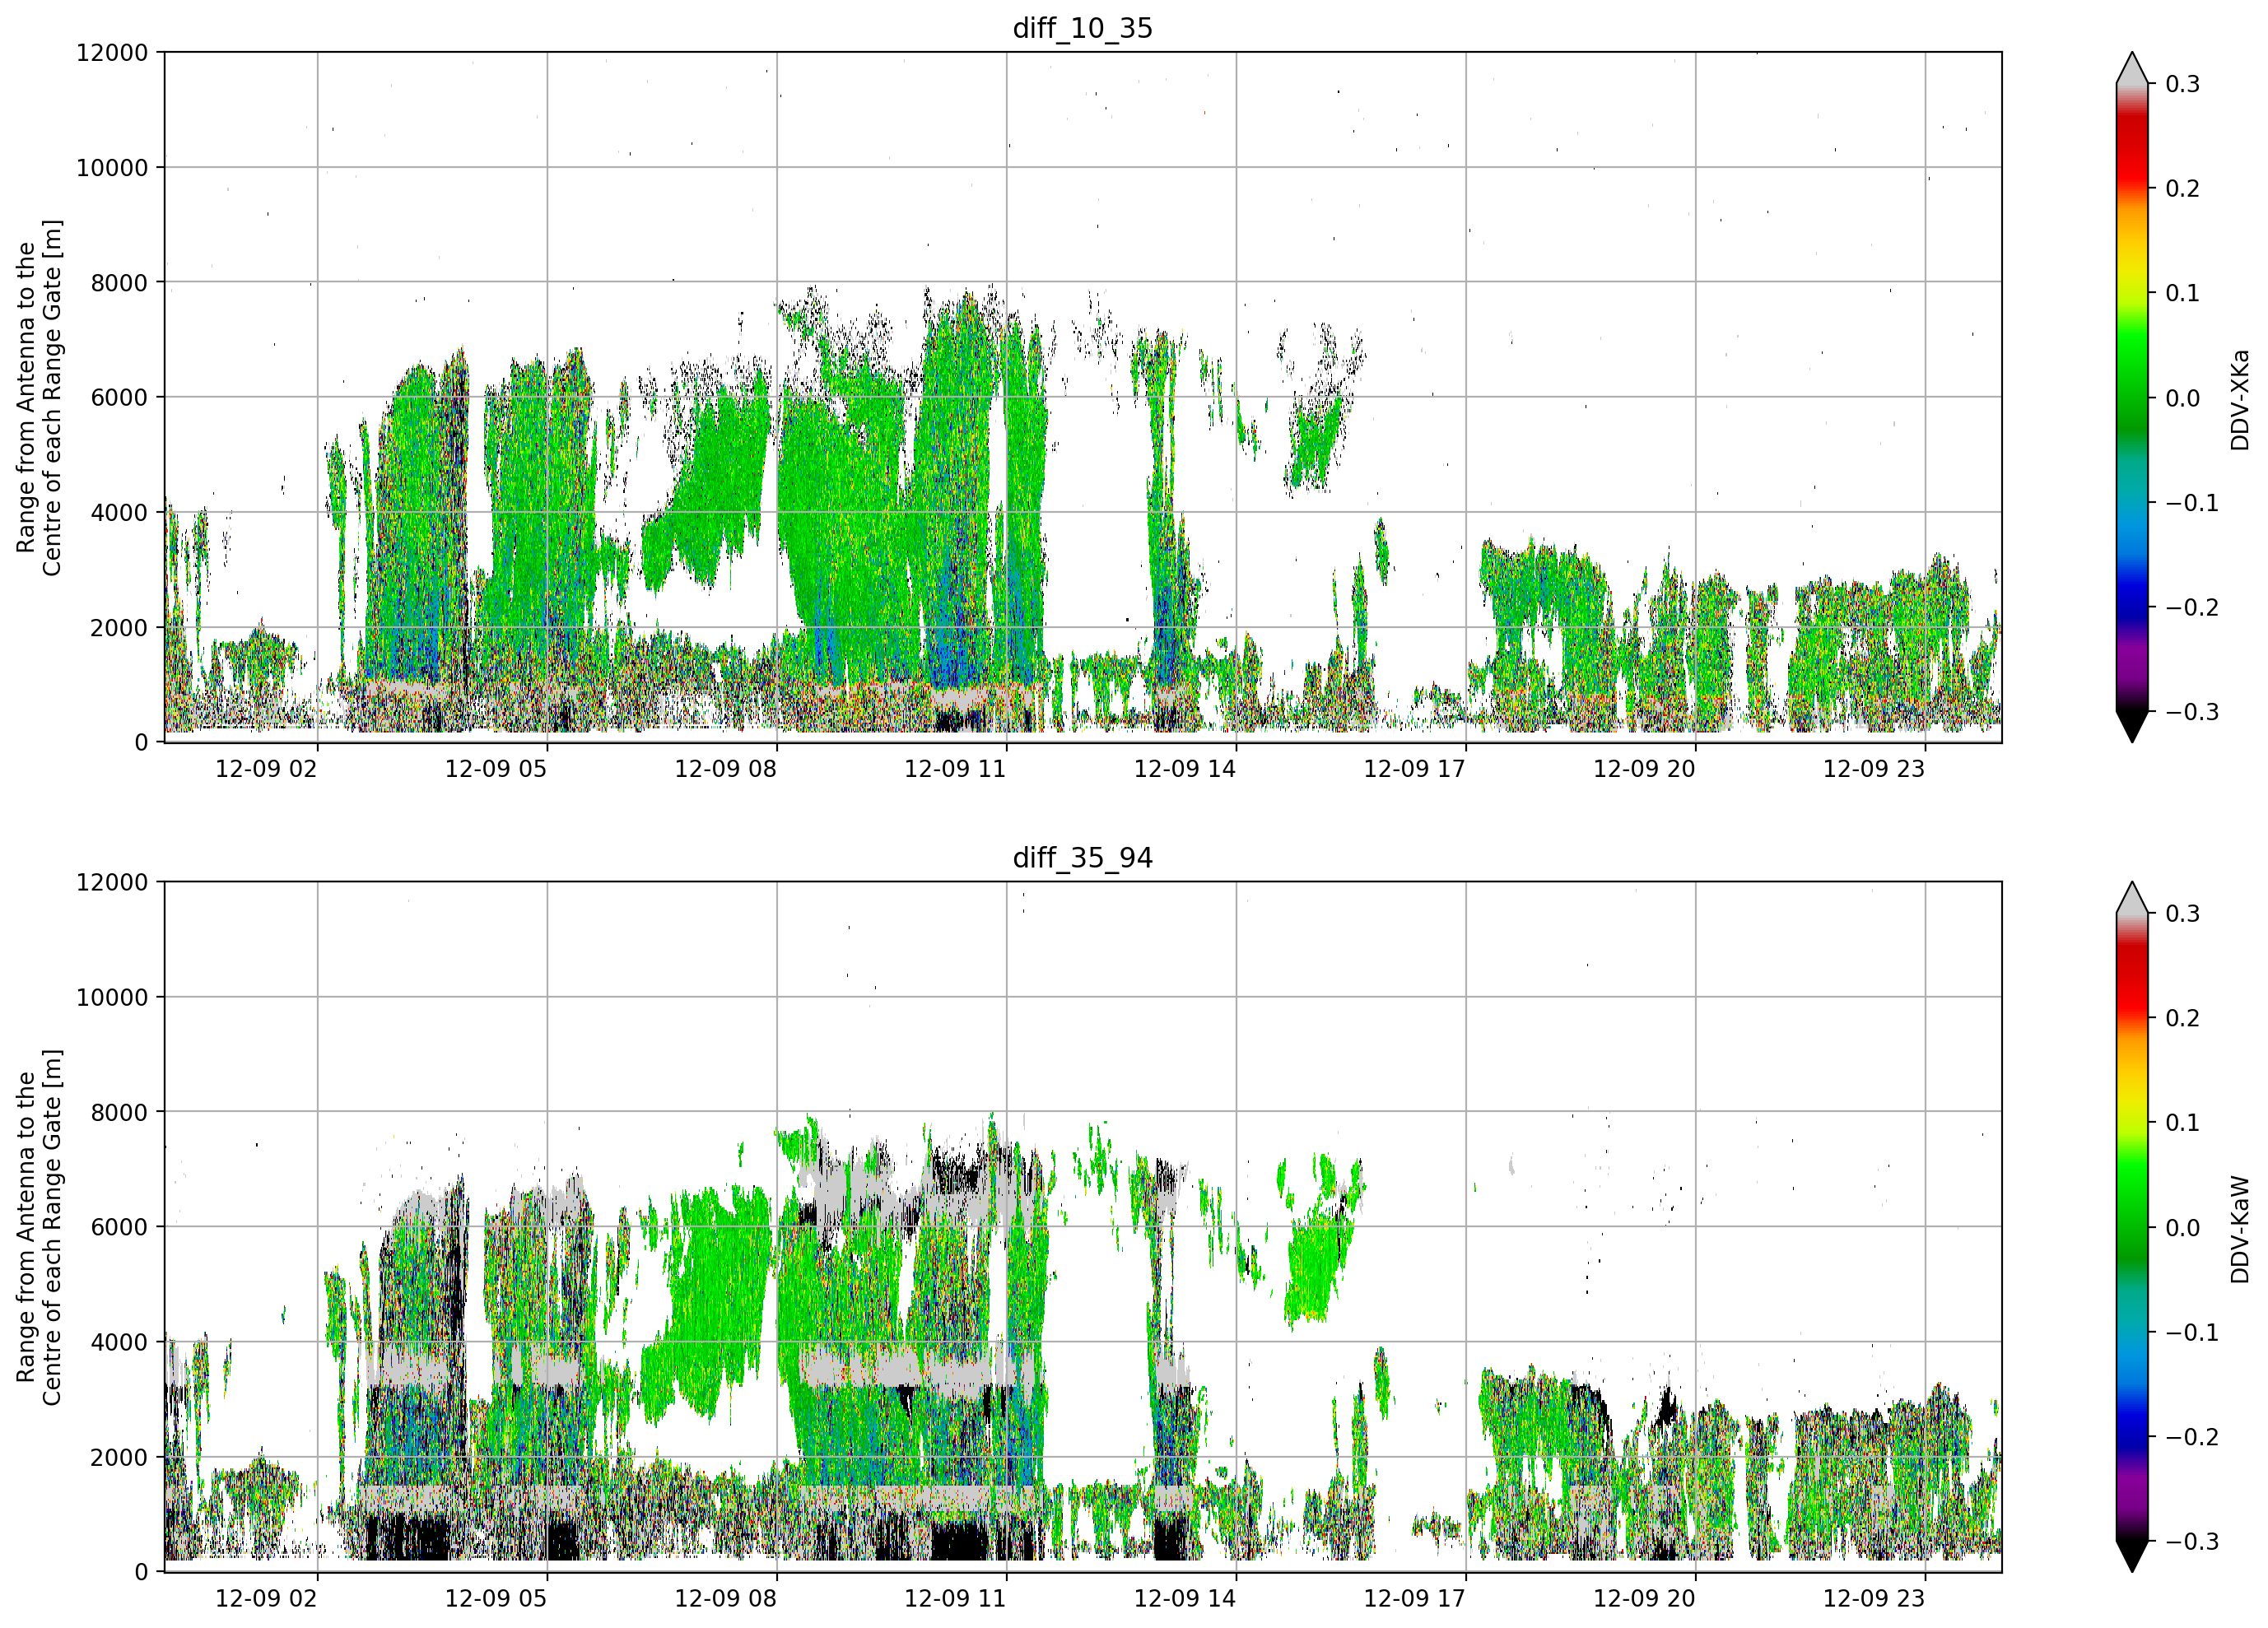The height and width of the screenshot is (1628, 2268).
Task: Click the upper arrow of DDV-XKa colorbar
Action: [x=2132, y=68]
